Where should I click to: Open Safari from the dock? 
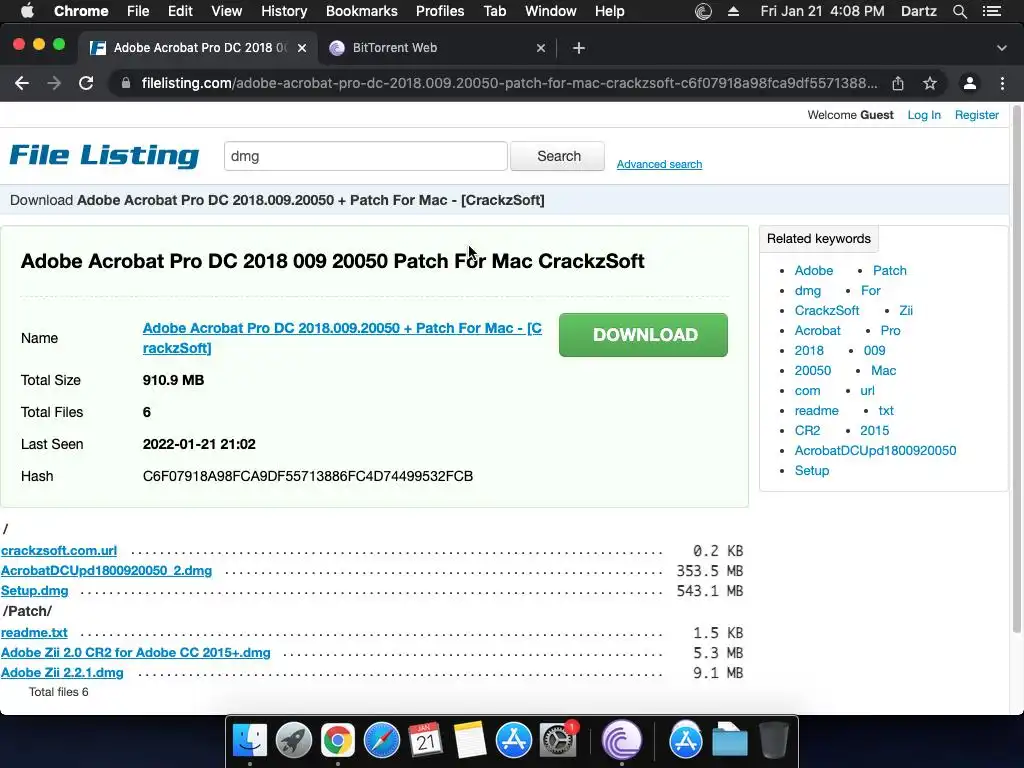(381, 741)
